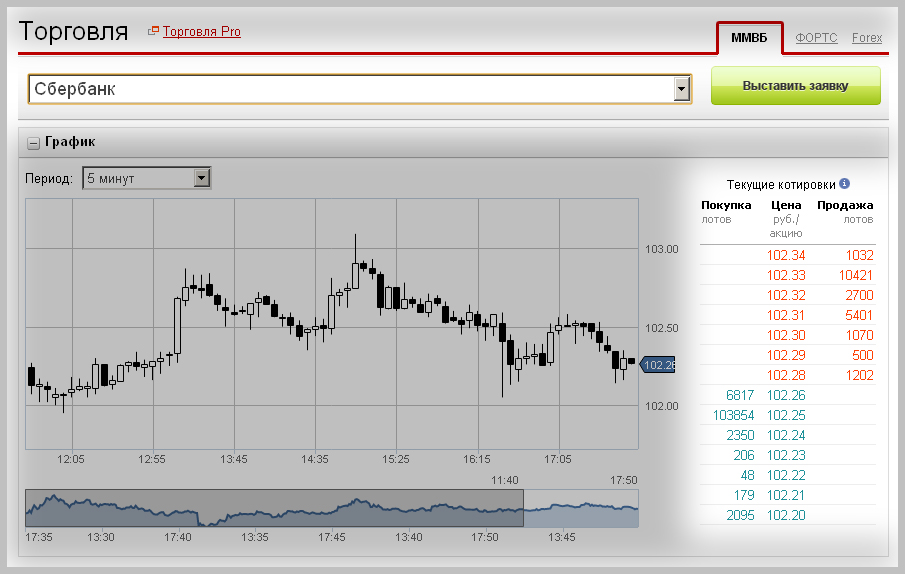Click the sell price 102.31

(786, 316)
